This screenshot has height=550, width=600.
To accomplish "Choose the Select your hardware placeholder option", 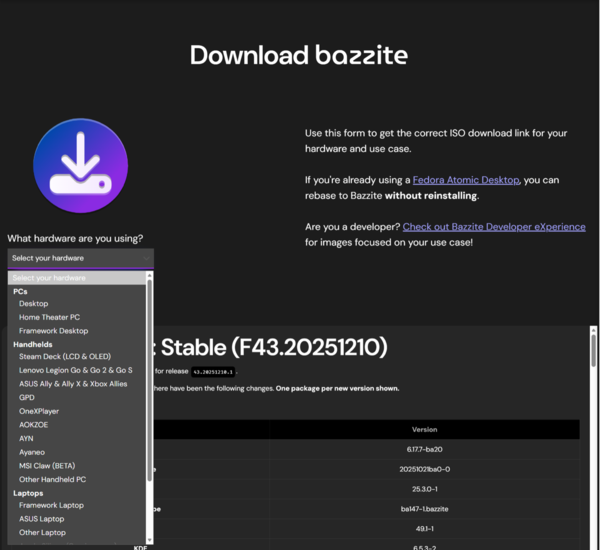I will pos(77,278).
